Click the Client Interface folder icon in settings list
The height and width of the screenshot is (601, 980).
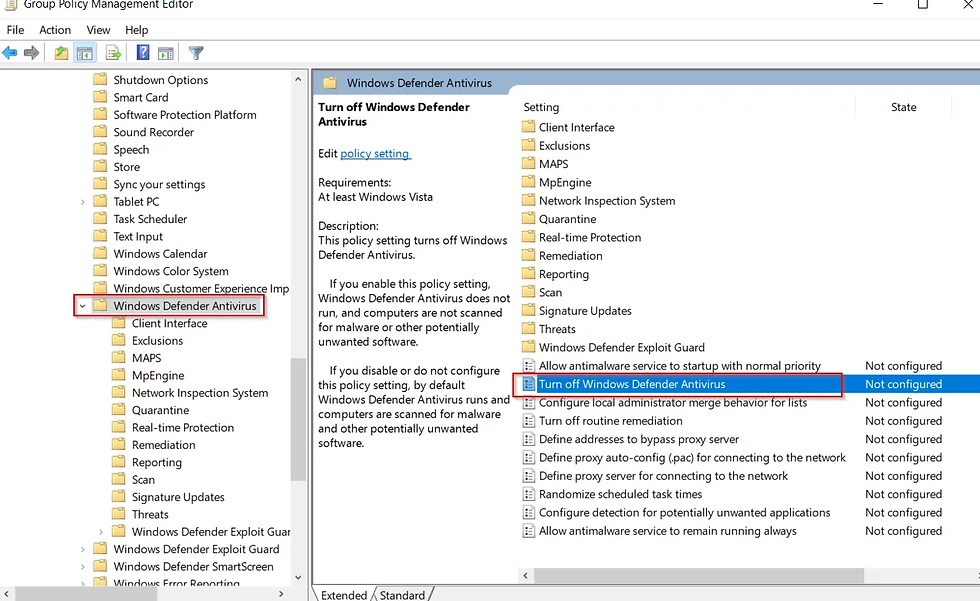(529, 127)
